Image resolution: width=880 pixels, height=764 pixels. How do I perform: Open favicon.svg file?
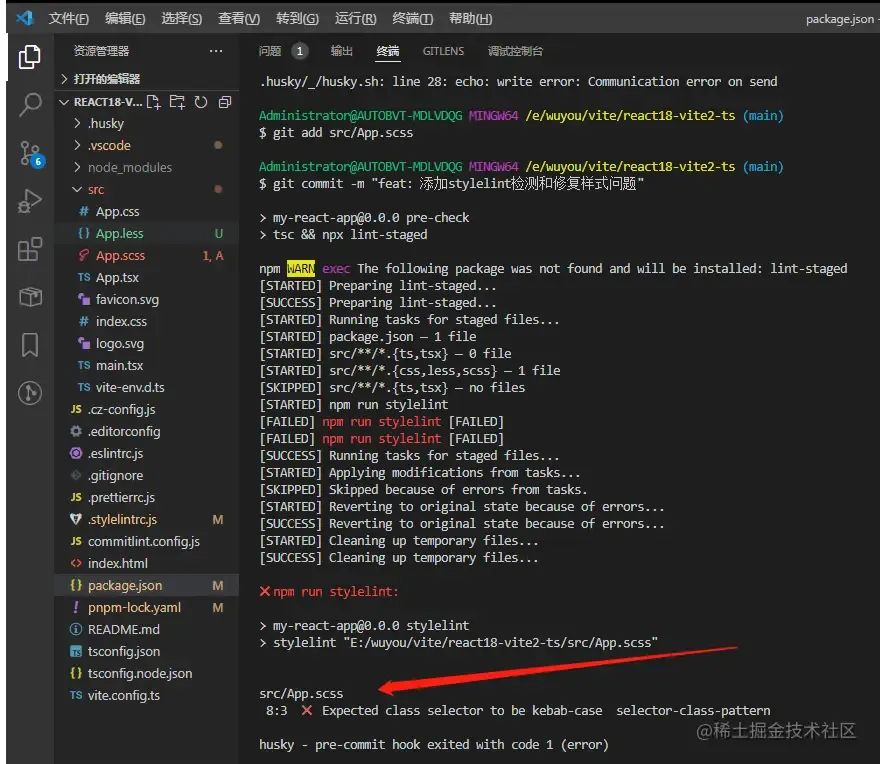[x=147, y=300]
